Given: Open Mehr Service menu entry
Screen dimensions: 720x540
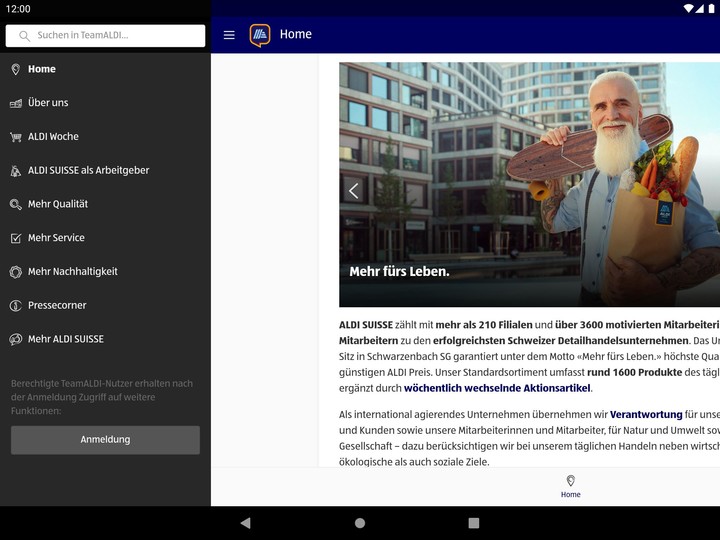Looking at the screenshot, I should tap(56, 238).
